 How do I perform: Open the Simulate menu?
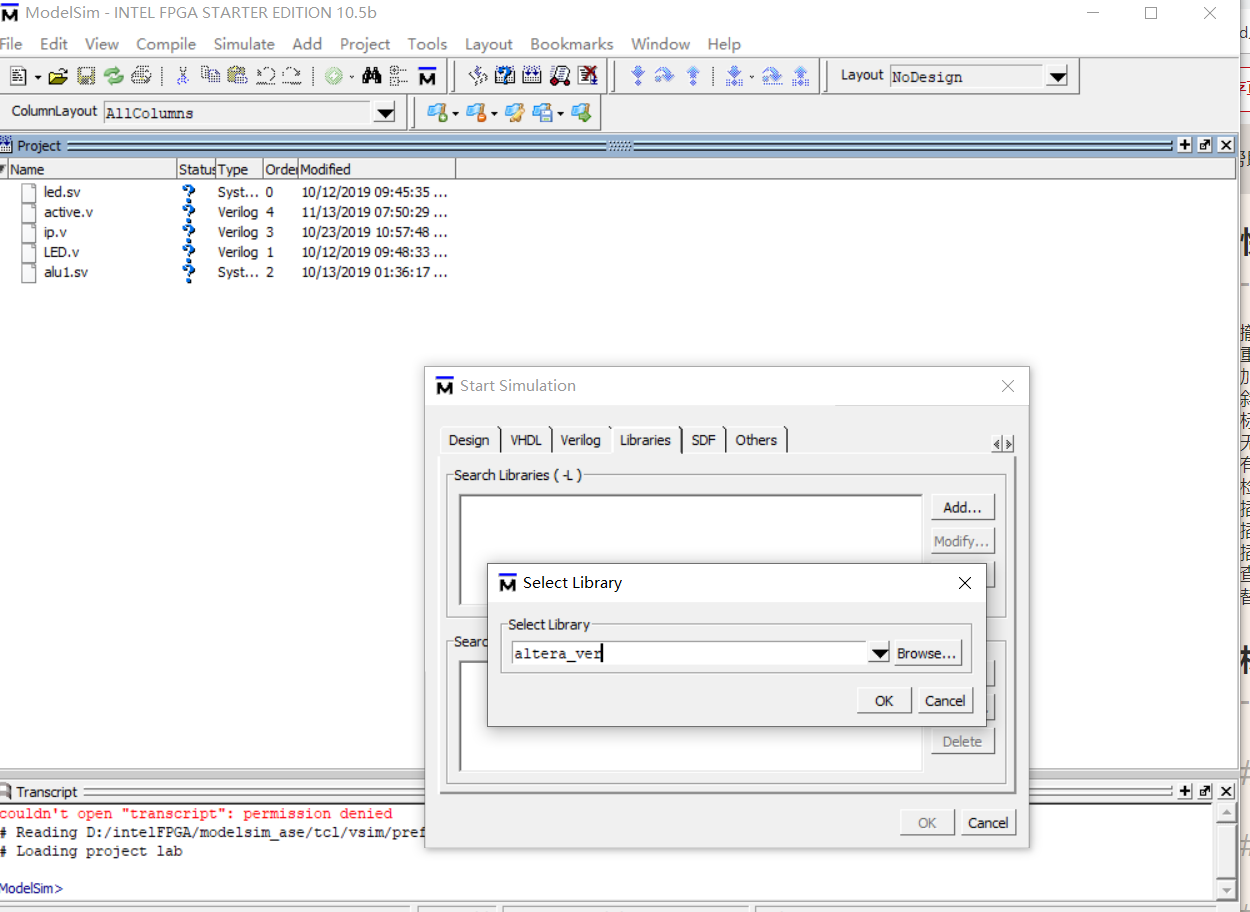coord(244,44)
